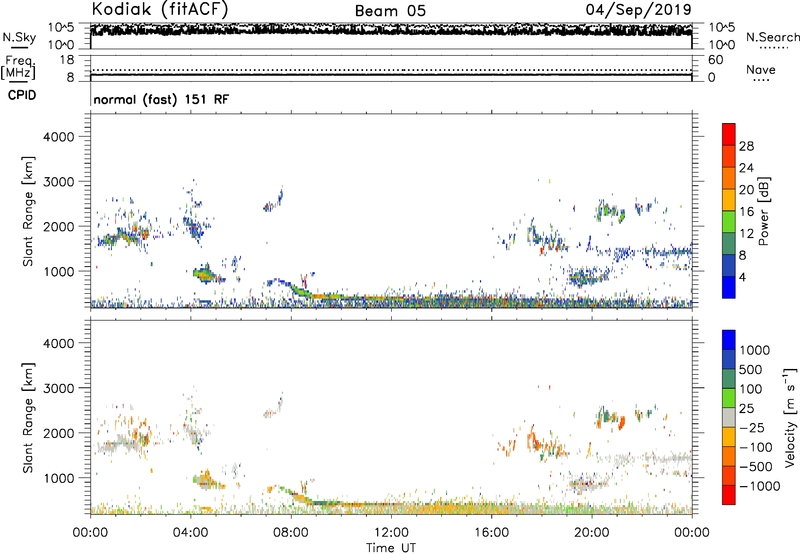800x554 pixels.
Task: Click the '12:00' time tick label
Action: 391,533
